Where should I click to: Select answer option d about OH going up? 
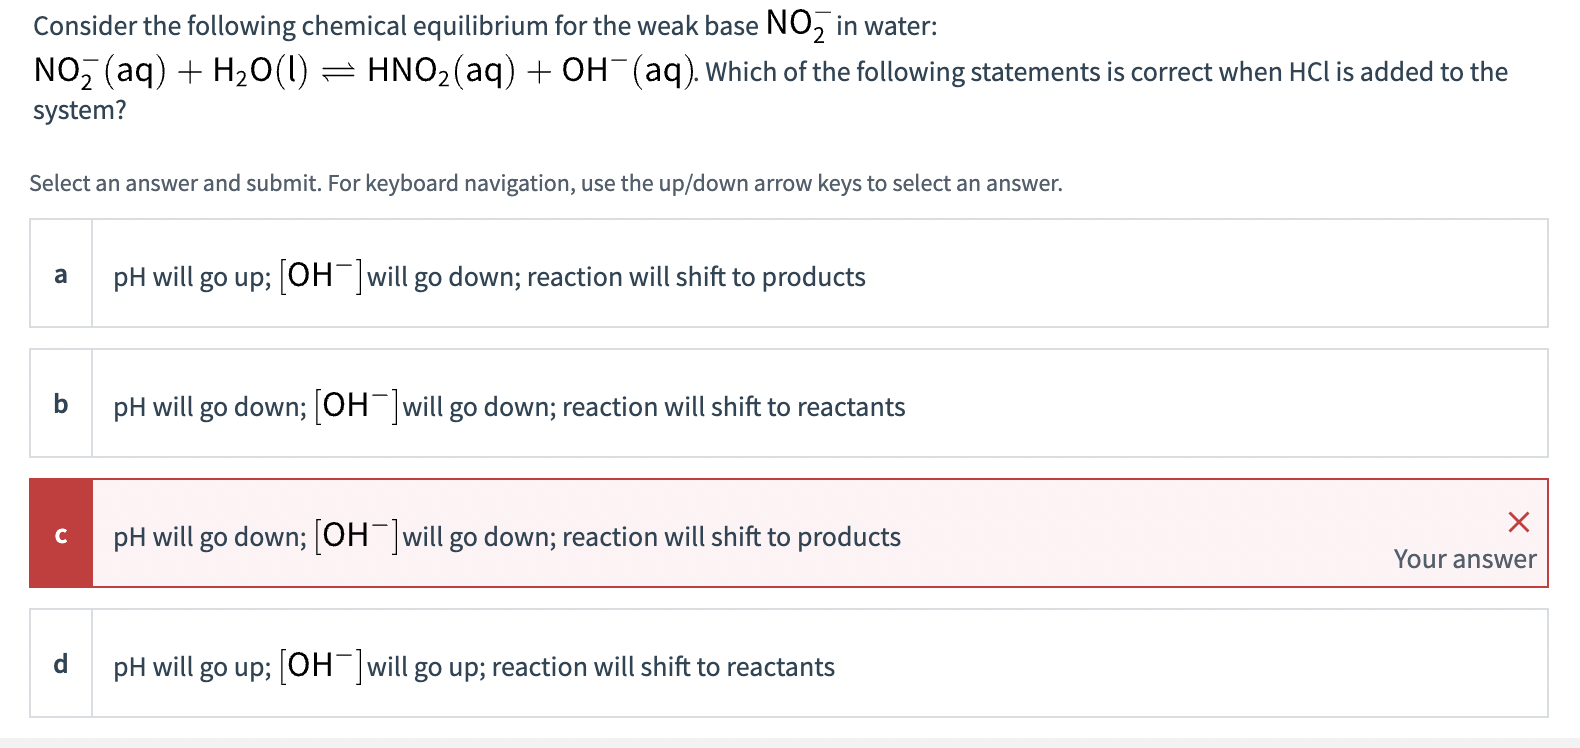(x=473, y=664)
